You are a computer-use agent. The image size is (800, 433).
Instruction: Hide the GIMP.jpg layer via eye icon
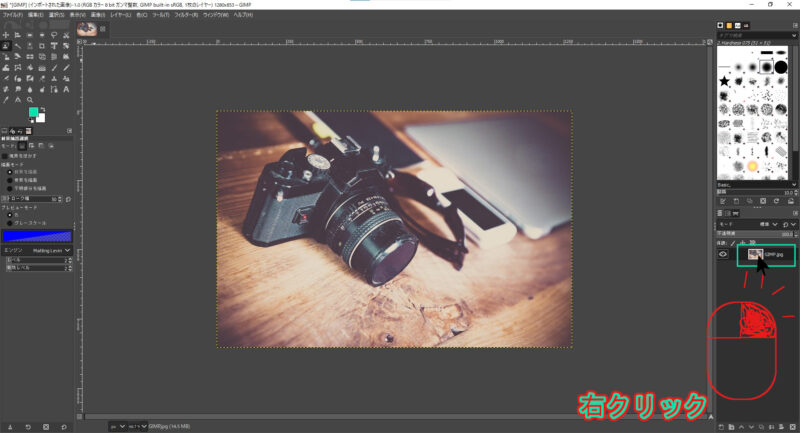723,255
